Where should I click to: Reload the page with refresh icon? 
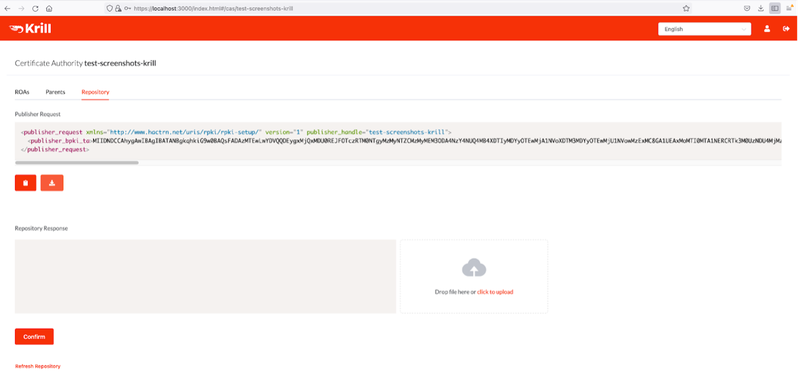[x=35, y=9]
